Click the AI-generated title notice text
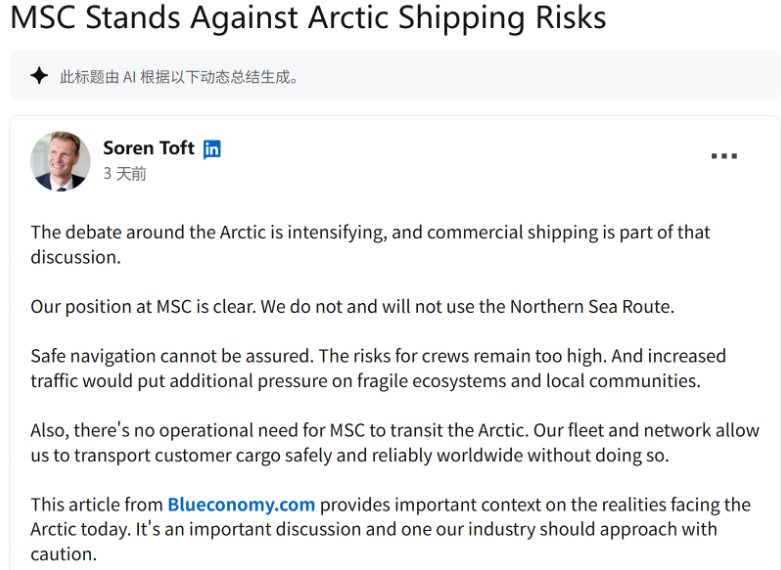This screenshot has height=570, width=781. 179,76
